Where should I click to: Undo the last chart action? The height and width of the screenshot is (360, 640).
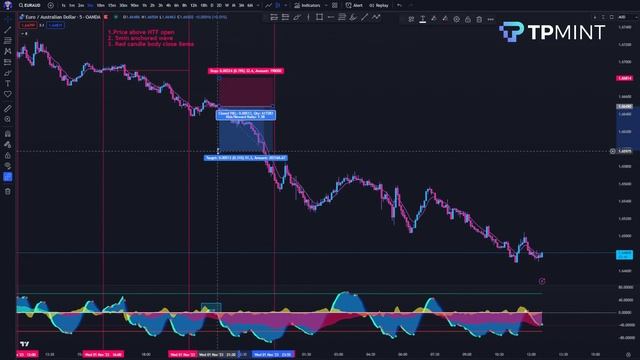(x=400, y=5)
